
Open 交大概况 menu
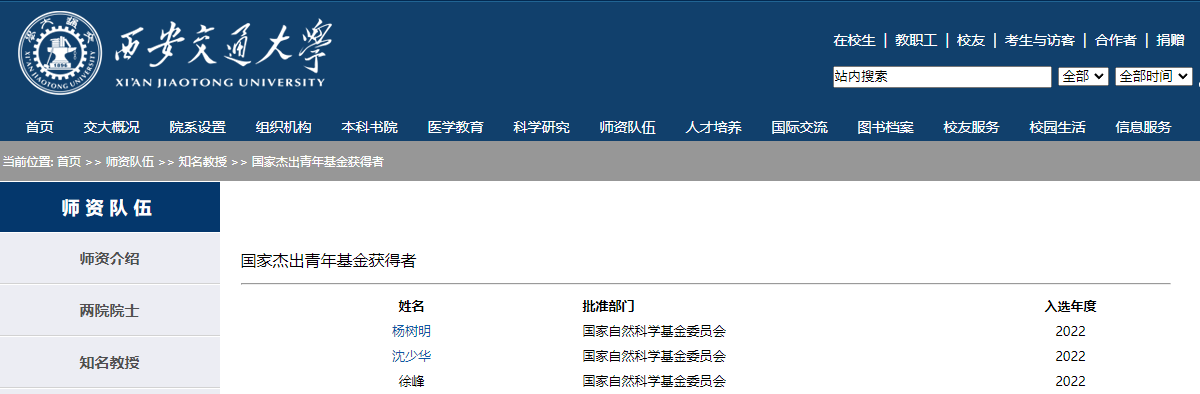(111, 127)
